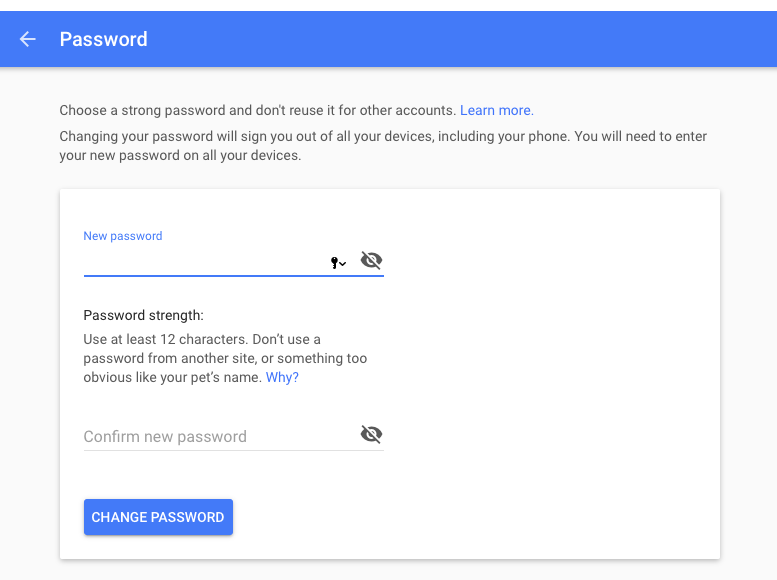Click the 'Choose a strong password' sentence
Screen dimensions: 777x580
coord(258,110)
